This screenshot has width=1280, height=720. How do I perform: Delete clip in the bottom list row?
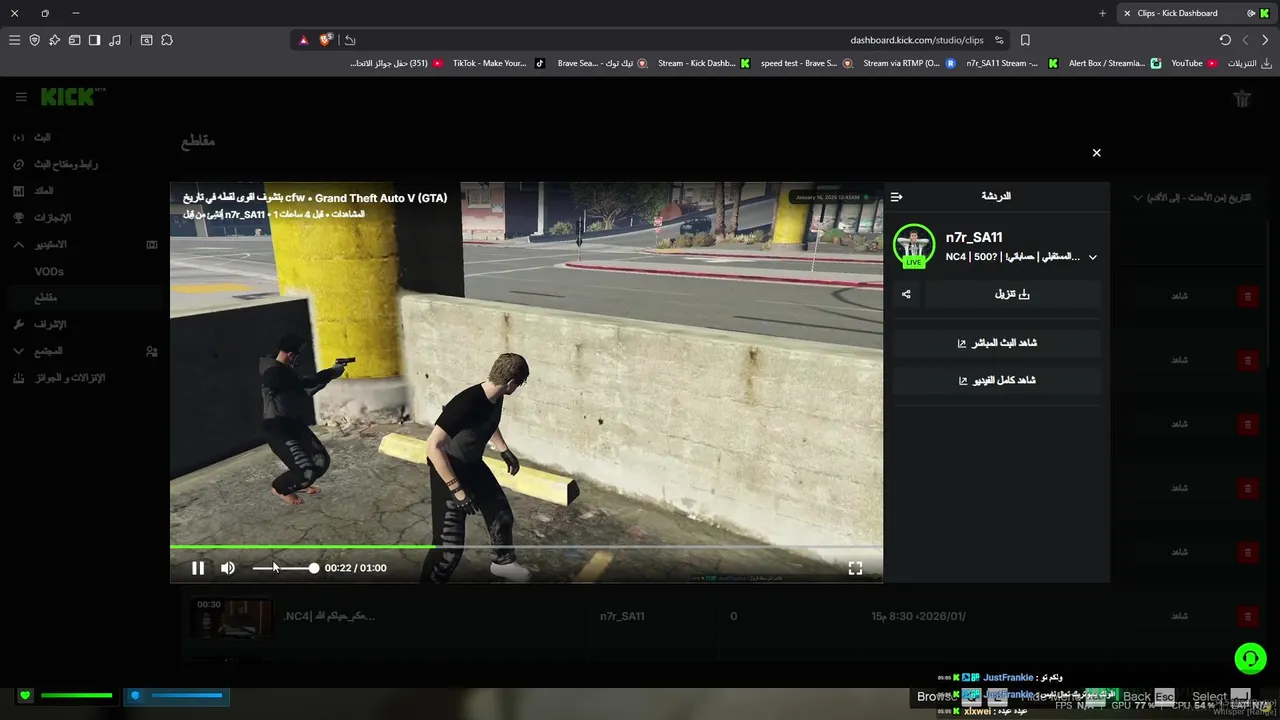click(1247, 616)
